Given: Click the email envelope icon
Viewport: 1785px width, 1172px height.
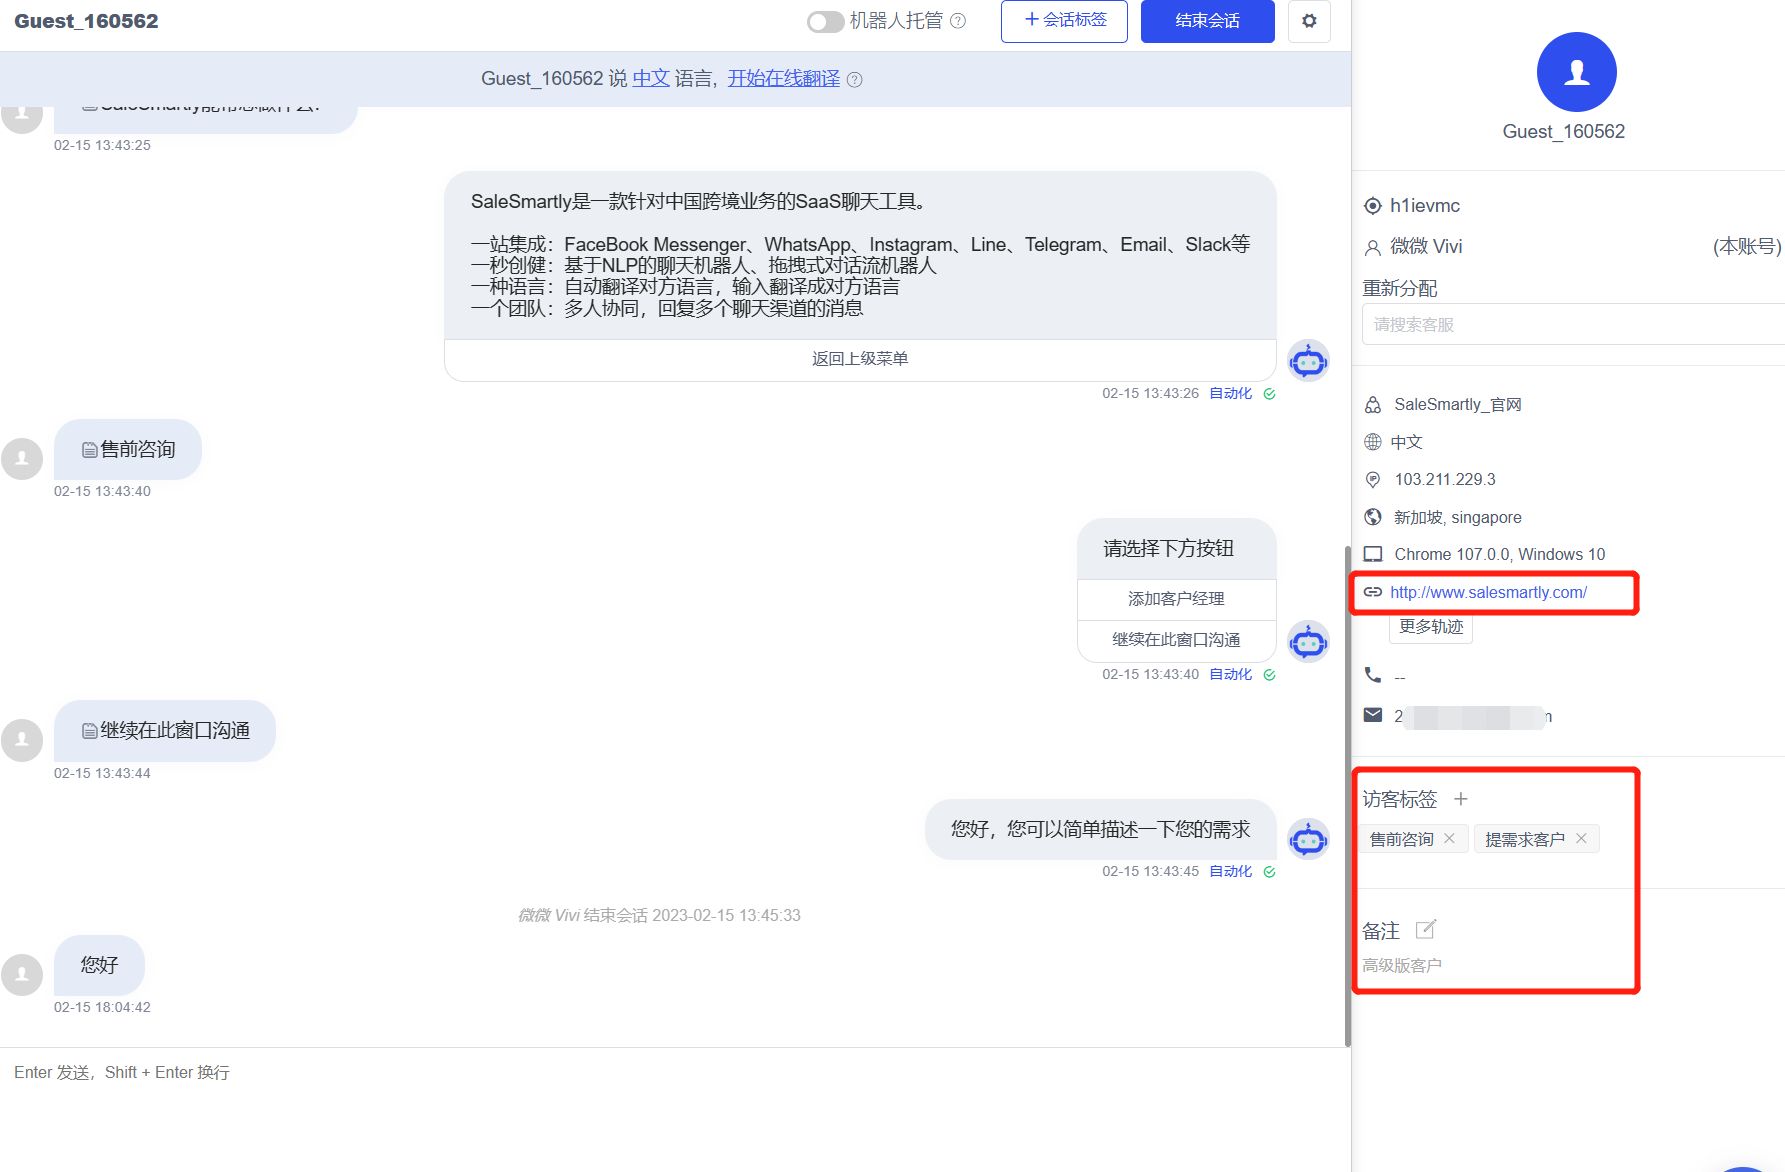Looking at the screenshot, I should click(1373, 715).
